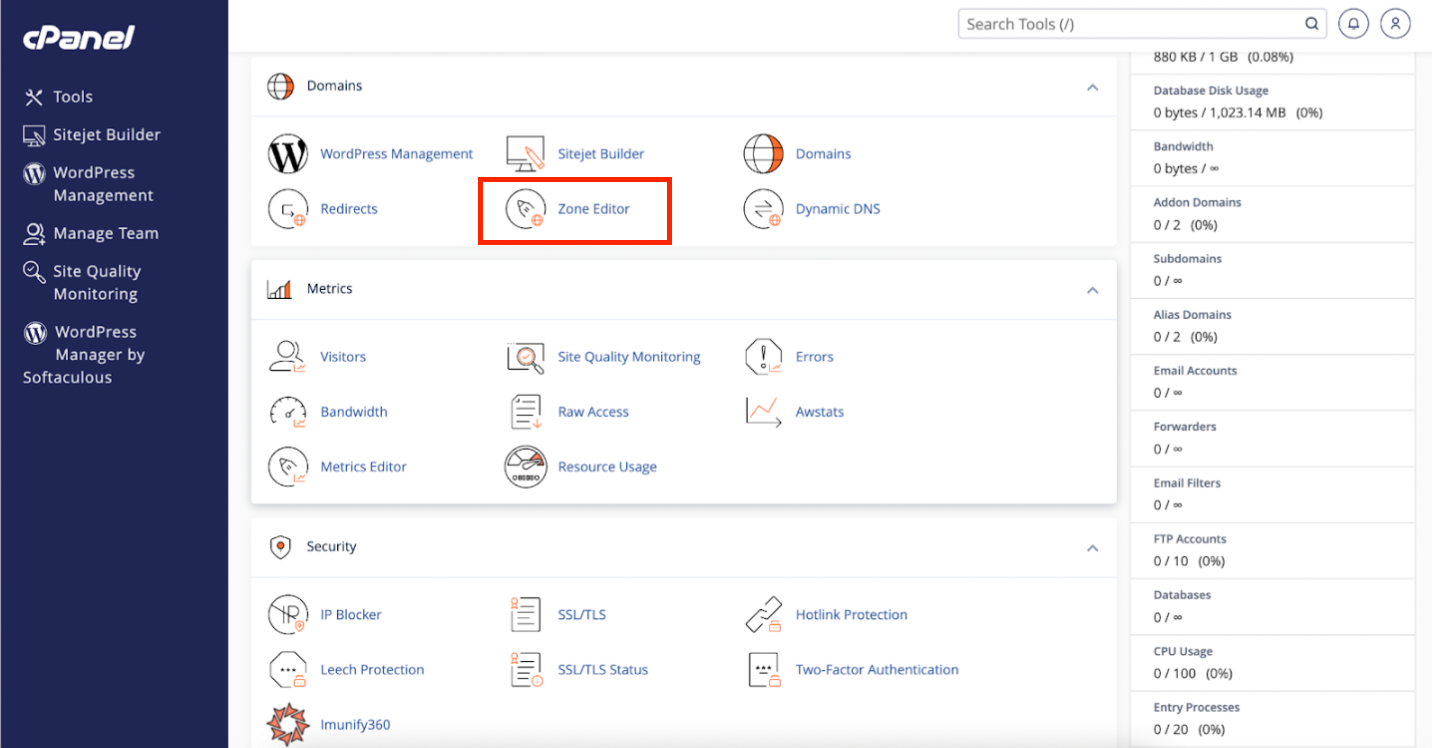Open the Zone Editor icon
The height and width of the screenshot is (748, 1432).
(525, 210)
